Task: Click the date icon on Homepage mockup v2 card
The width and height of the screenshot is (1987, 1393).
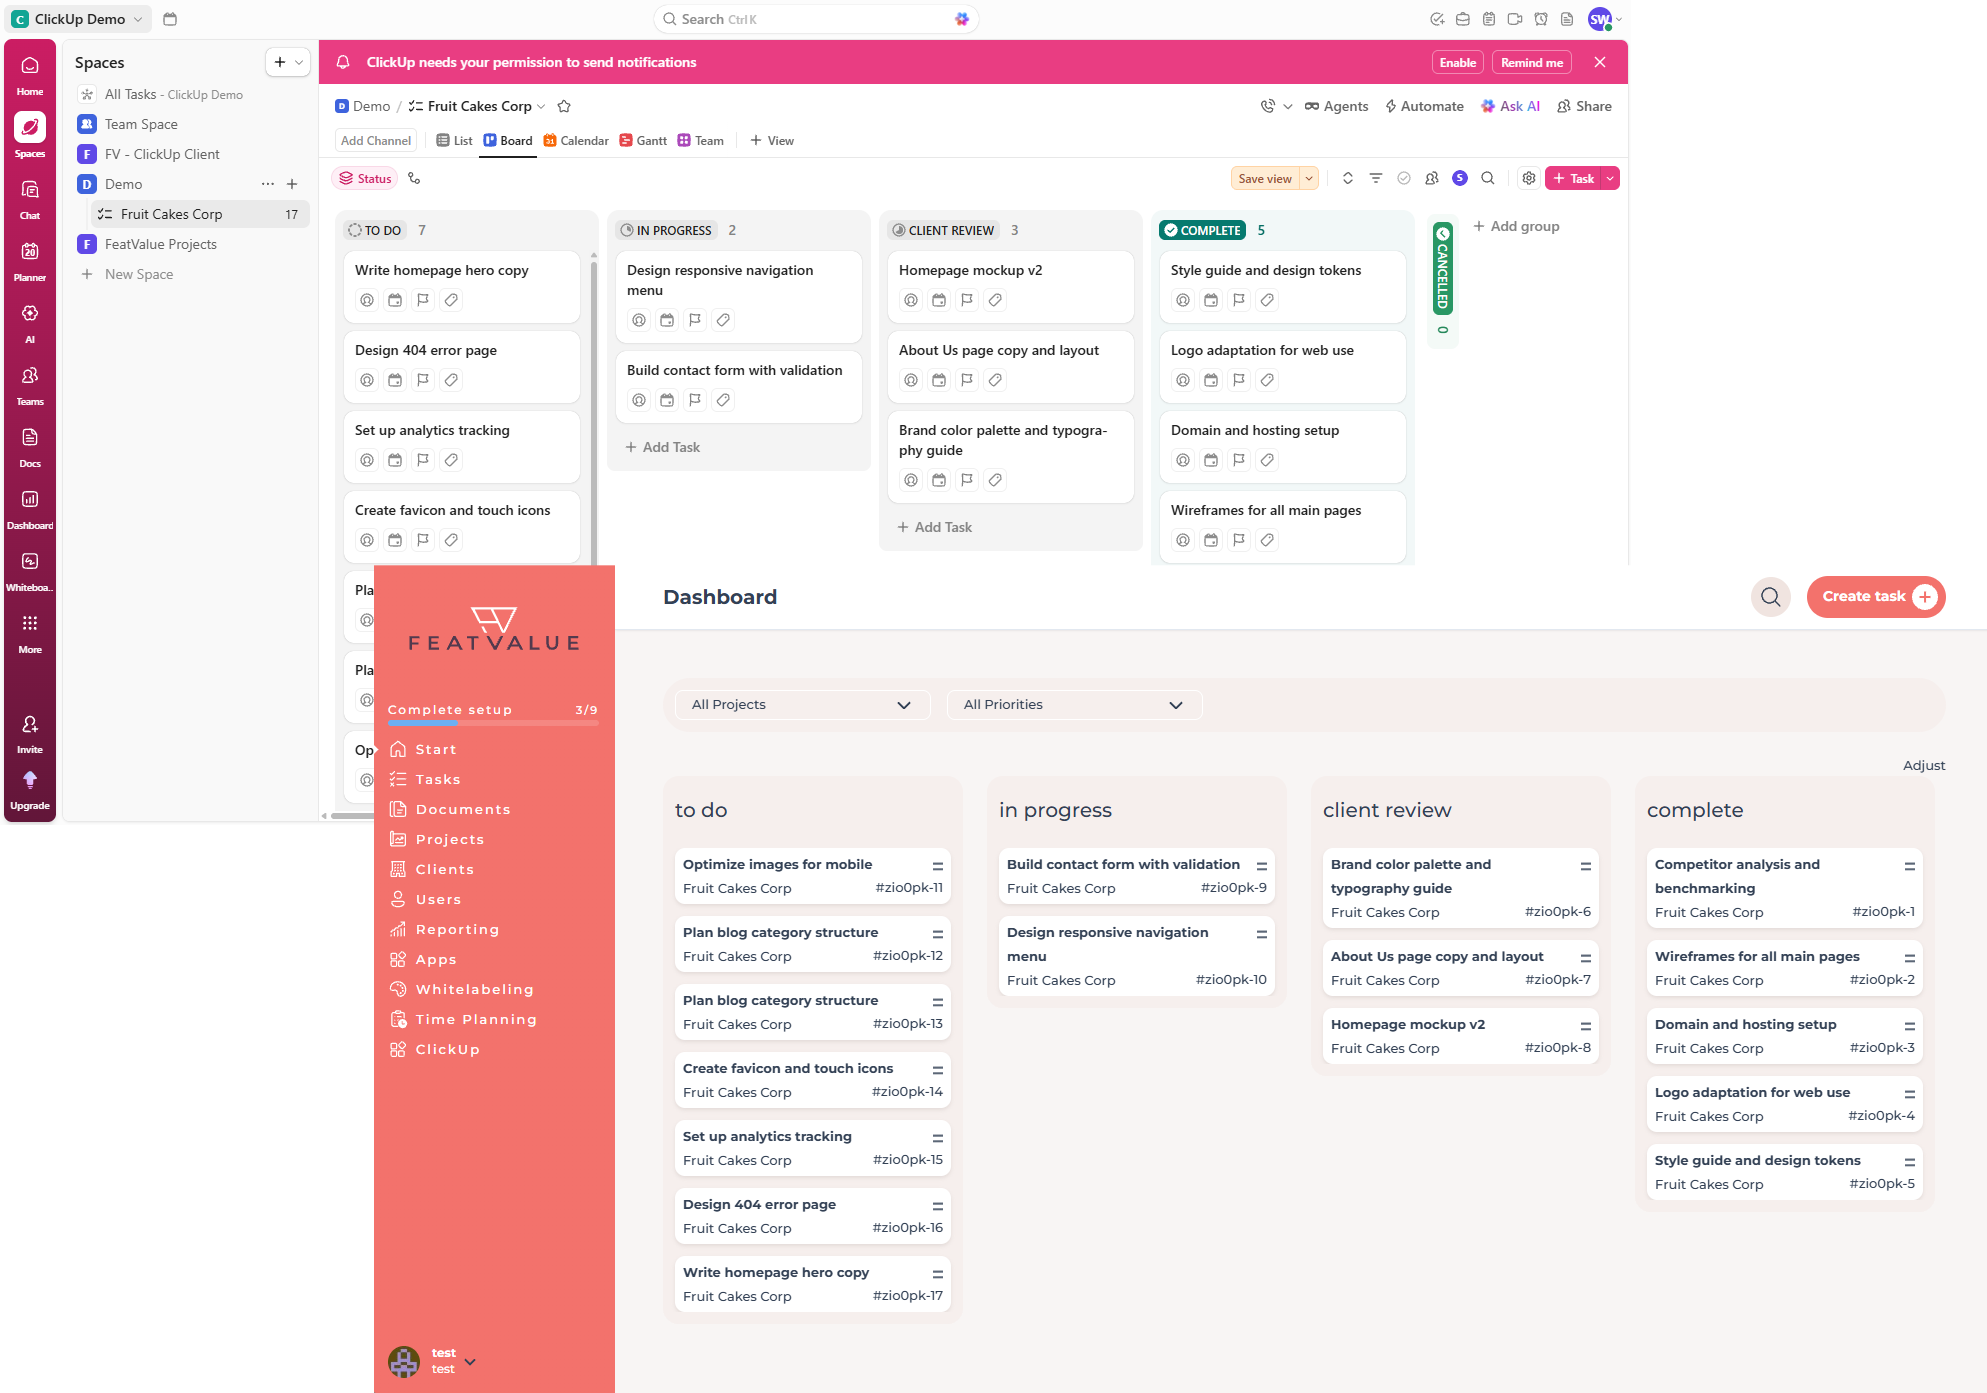Action: coord(939,300)
